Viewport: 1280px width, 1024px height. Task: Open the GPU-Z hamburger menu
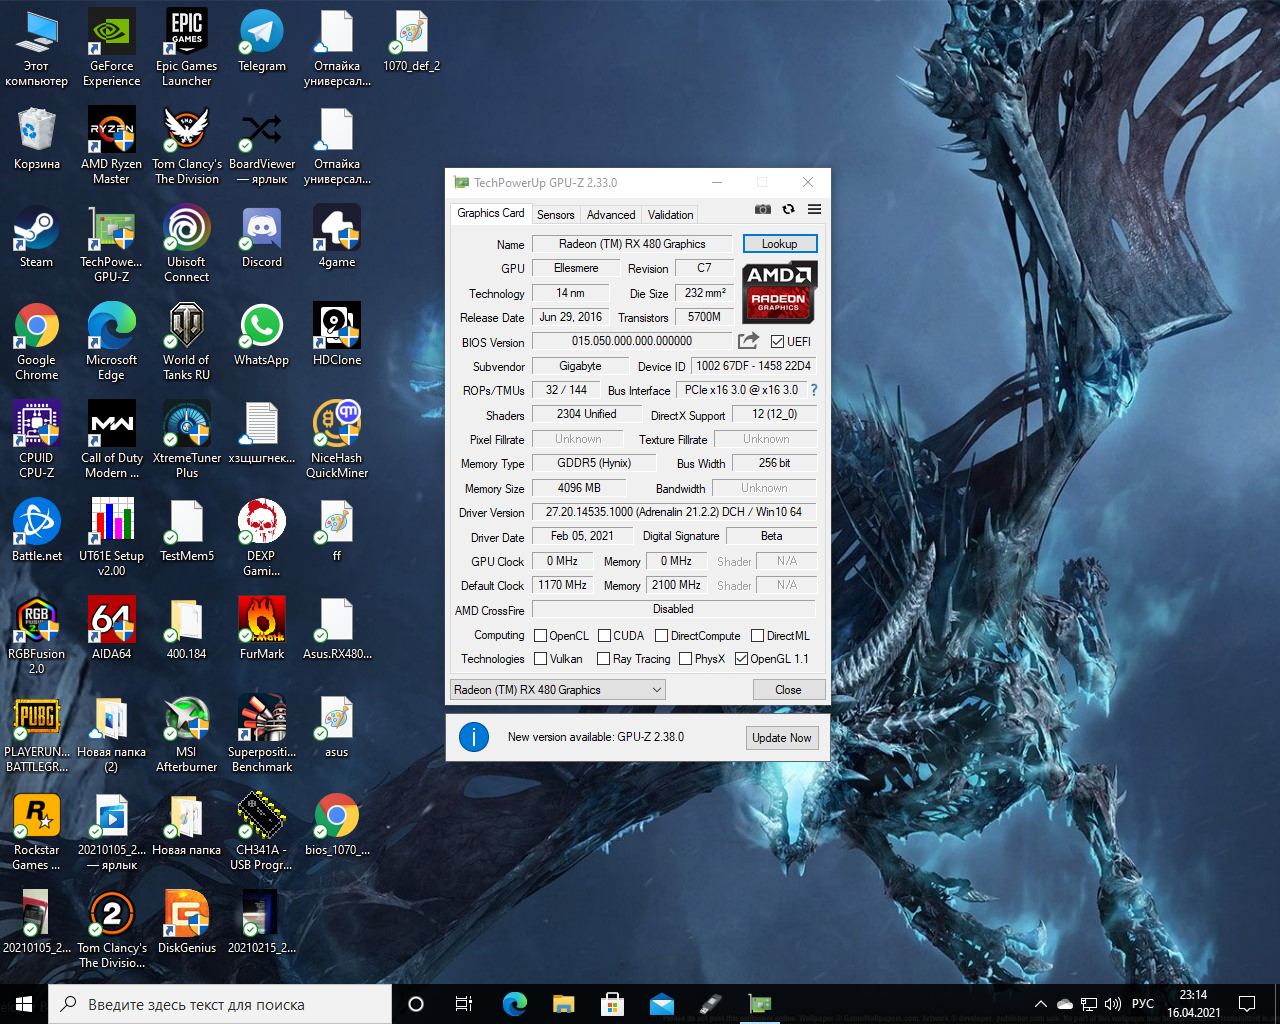tap(814, 209)
